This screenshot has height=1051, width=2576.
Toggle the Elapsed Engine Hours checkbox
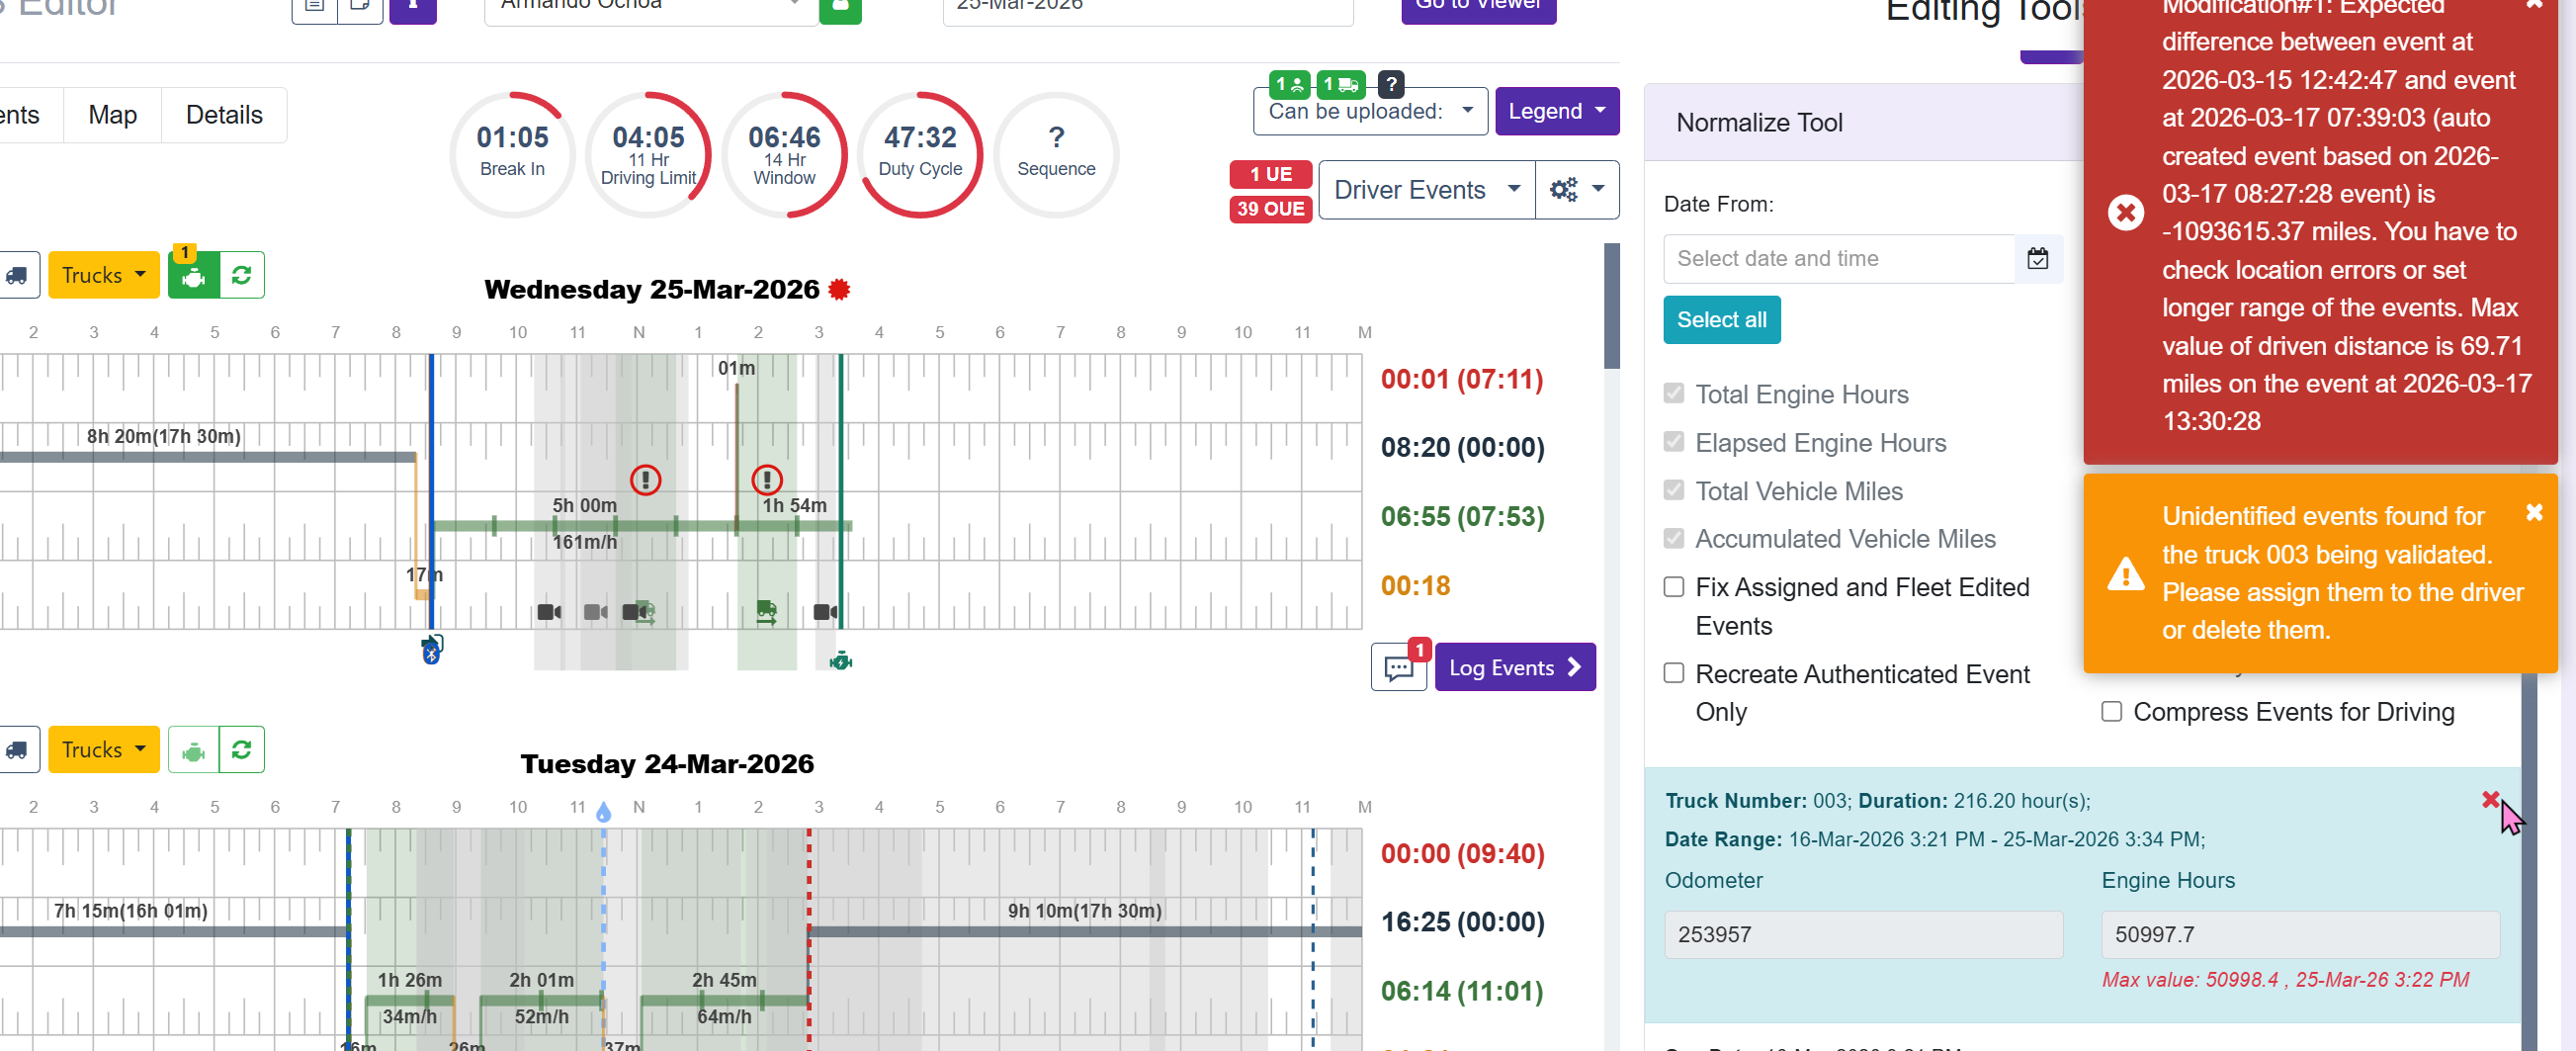click(x=1674, y=442)
